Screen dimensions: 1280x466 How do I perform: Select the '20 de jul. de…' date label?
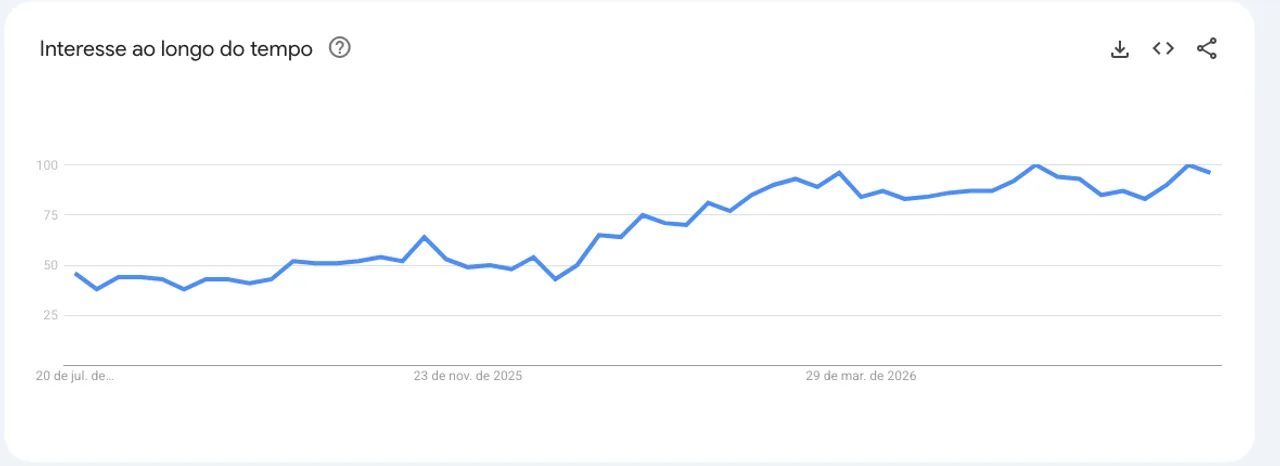click(75, 377)
